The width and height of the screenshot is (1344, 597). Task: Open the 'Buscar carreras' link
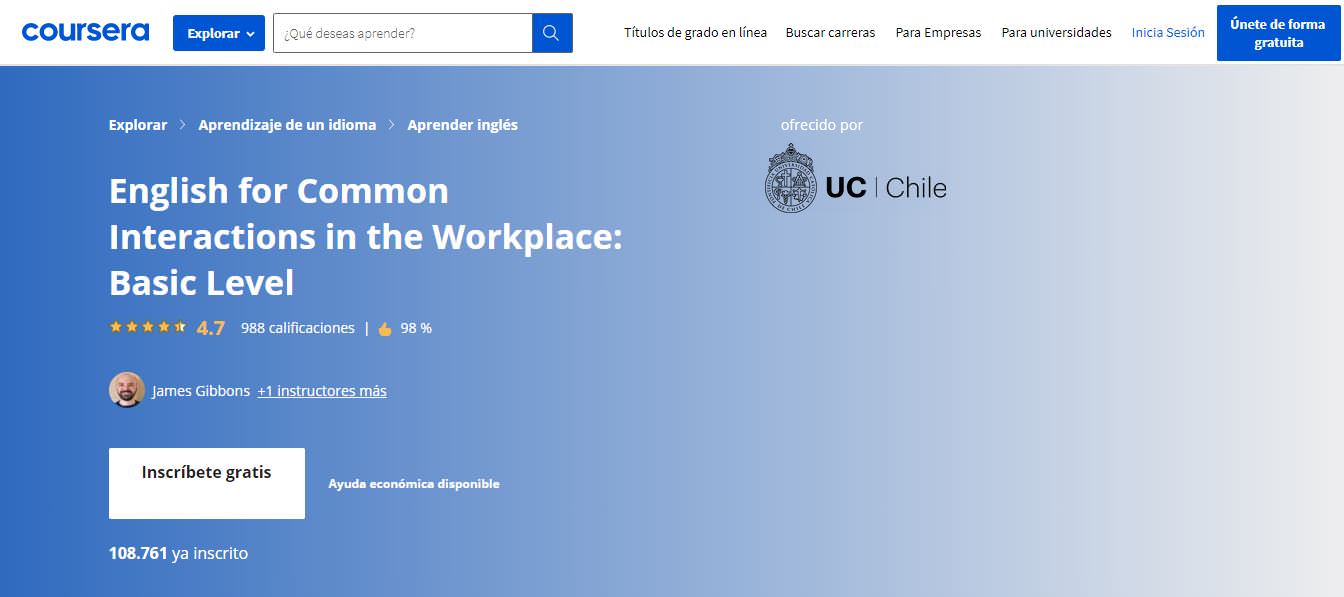click(830, 33)
